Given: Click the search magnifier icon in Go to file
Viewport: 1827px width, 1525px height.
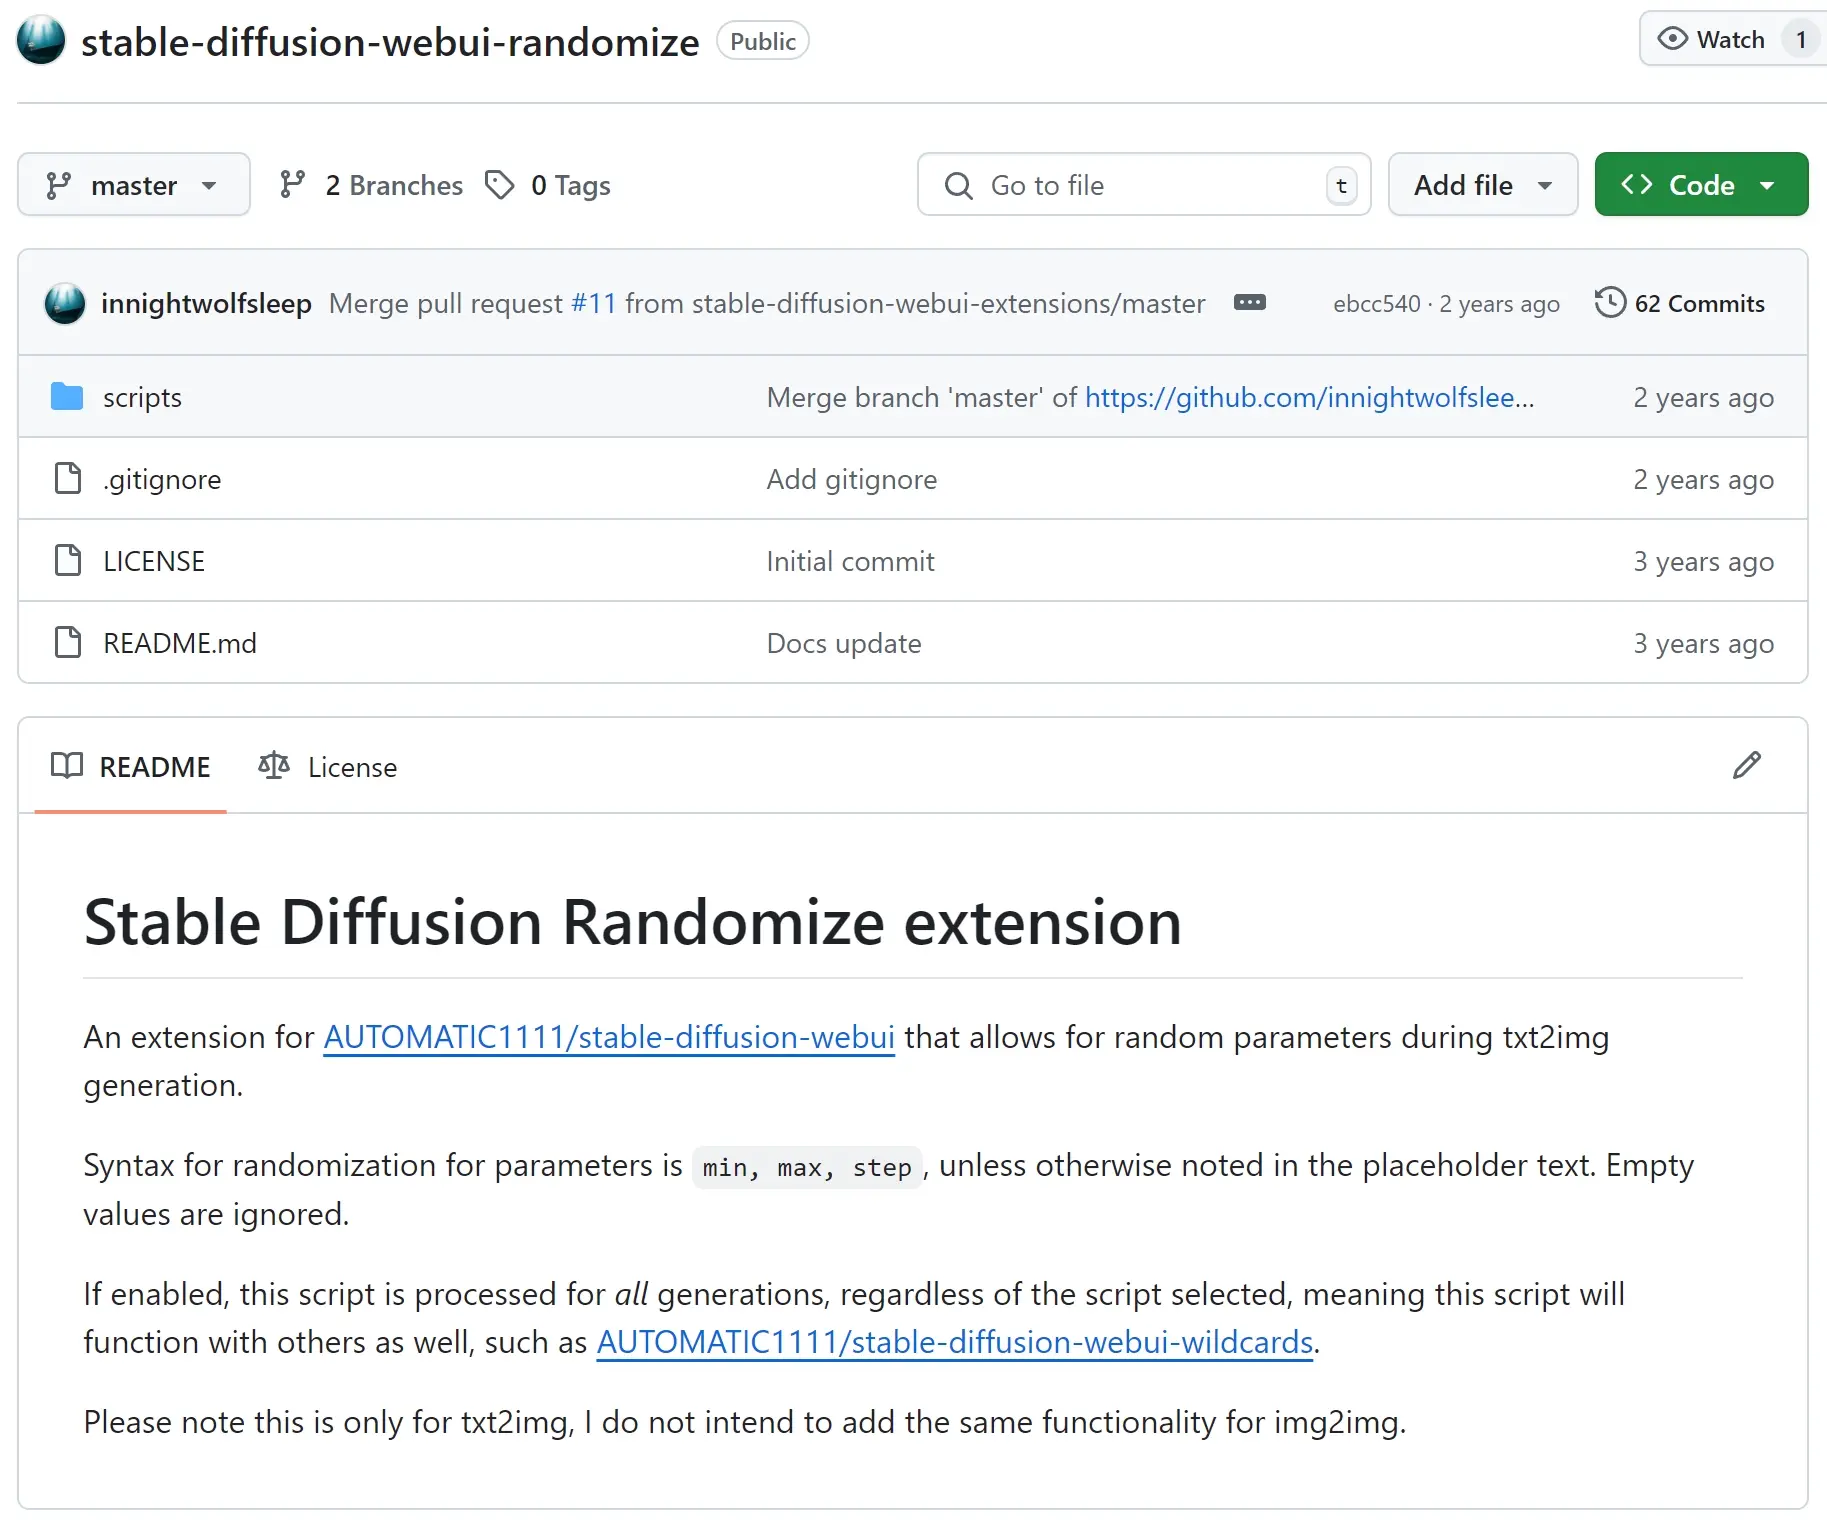Looking at the screenshot, I should point(958,186).
